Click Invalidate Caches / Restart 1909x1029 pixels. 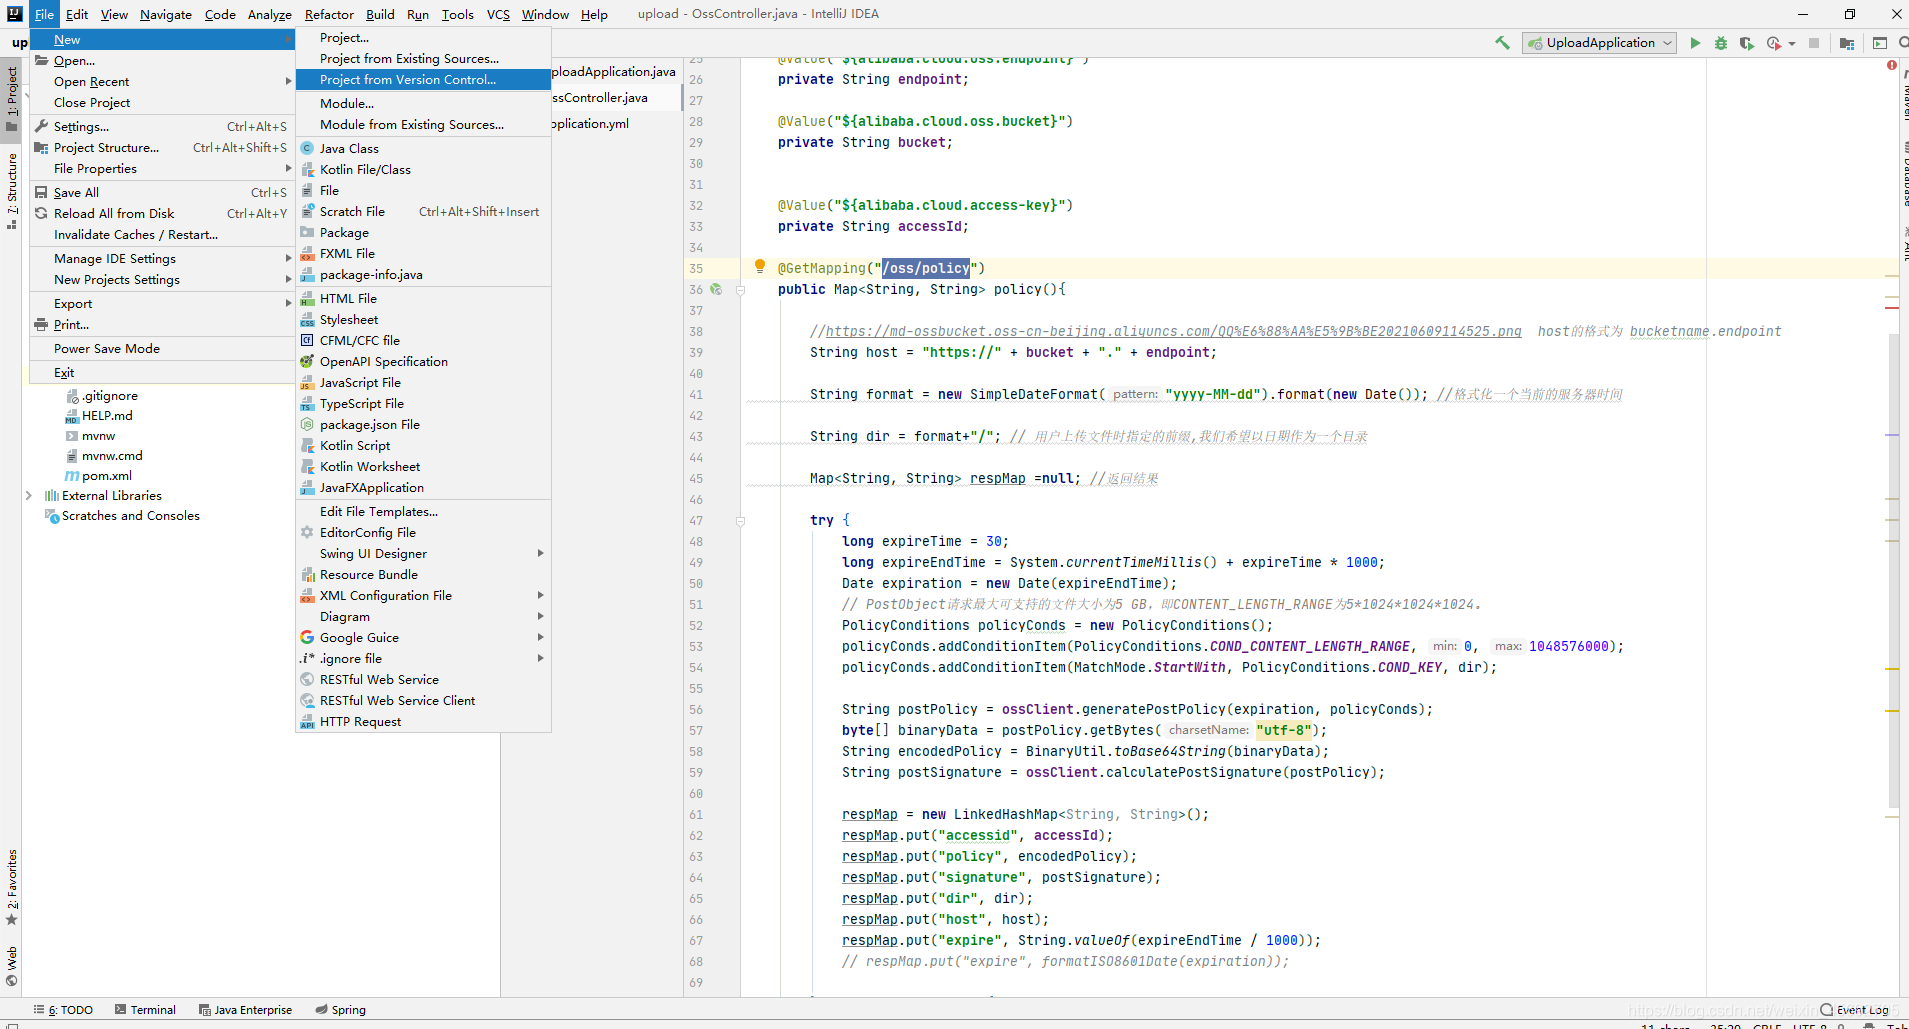162,234
